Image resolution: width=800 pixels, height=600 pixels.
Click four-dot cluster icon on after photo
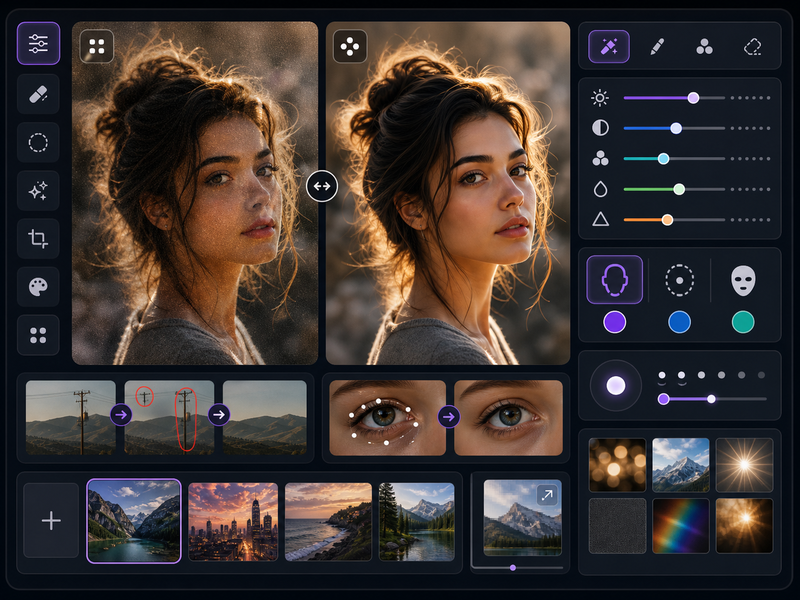click(350, 46)
